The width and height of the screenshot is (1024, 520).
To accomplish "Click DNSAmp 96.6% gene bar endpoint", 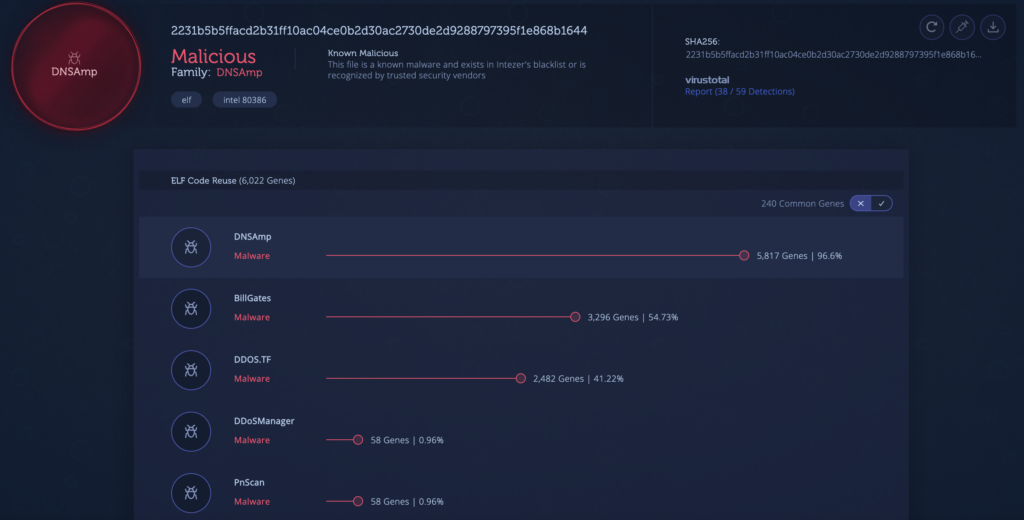I will click(744, 255).
